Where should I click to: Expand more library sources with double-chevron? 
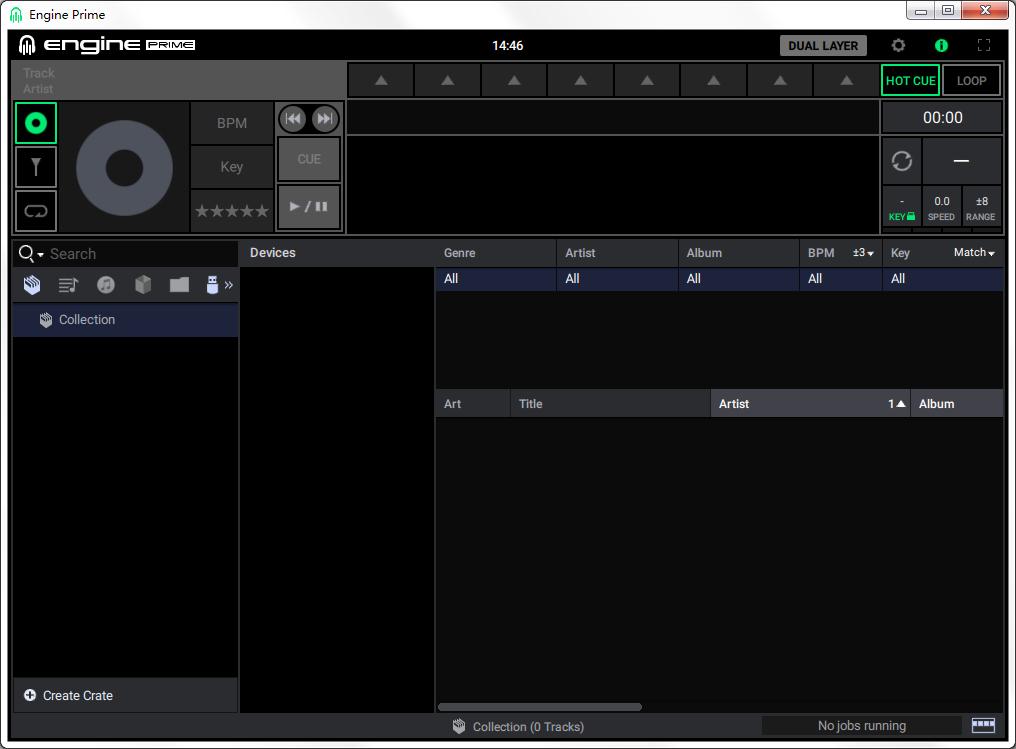229,286
